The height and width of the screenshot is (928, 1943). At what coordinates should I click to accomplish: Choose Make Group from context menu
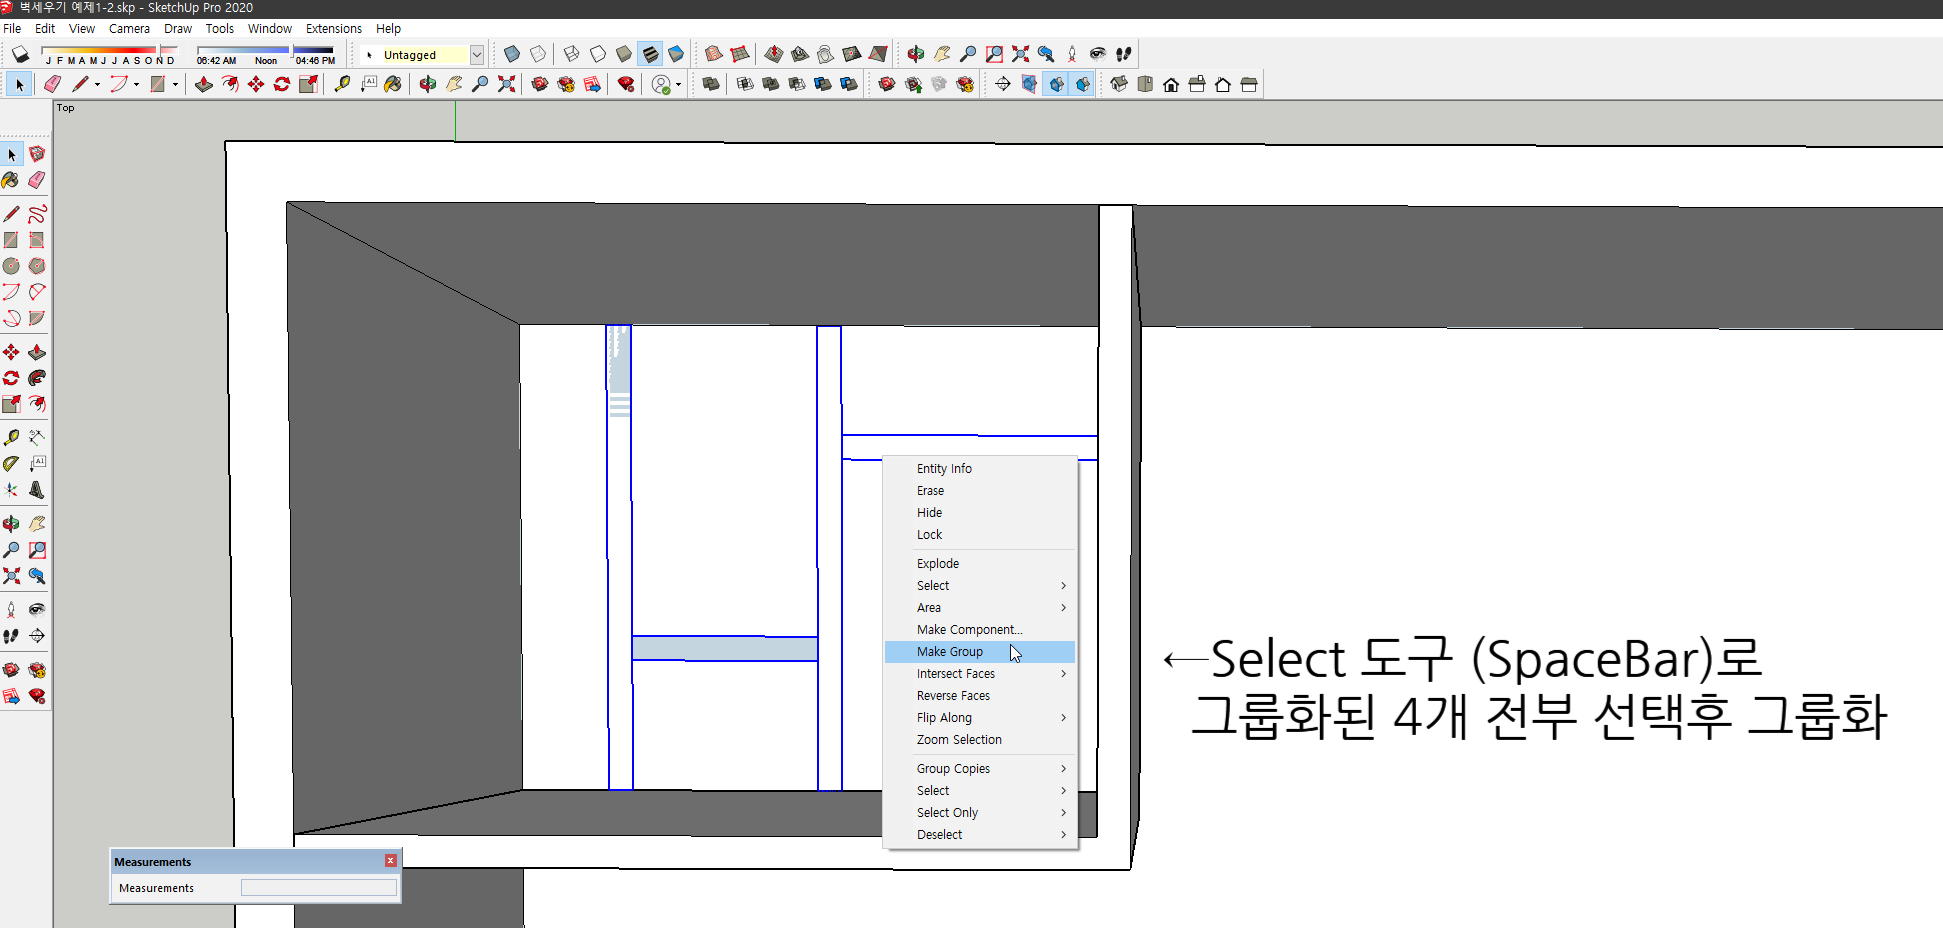(980, 651)
